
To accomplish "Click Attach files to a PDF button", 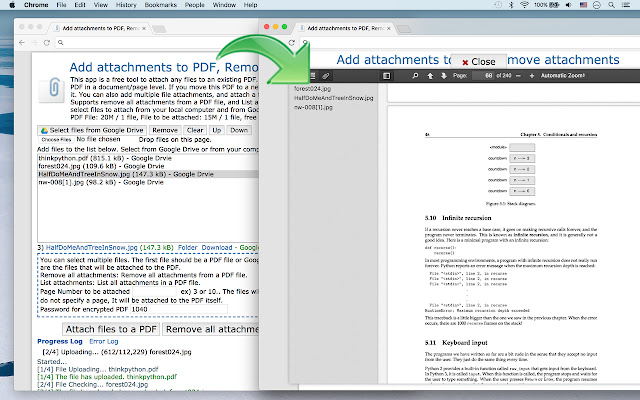I will 111,329.
